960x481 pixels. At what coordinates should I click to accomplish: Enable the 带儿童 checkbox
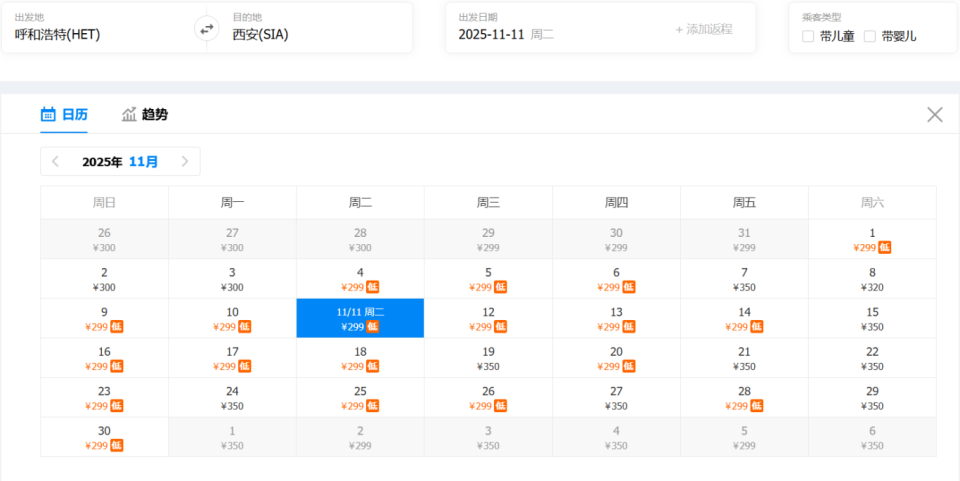[808, 36]
